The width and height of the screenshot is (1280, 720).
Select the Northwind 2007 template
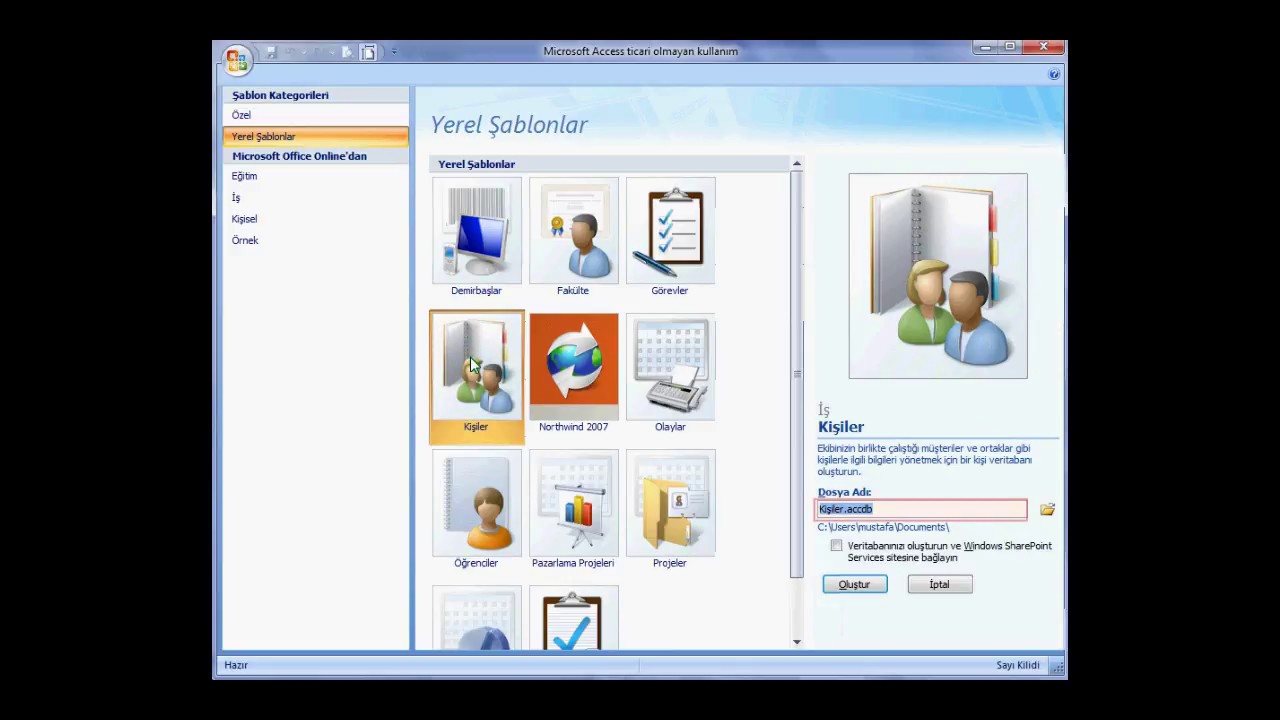click(x=573, y=374)
